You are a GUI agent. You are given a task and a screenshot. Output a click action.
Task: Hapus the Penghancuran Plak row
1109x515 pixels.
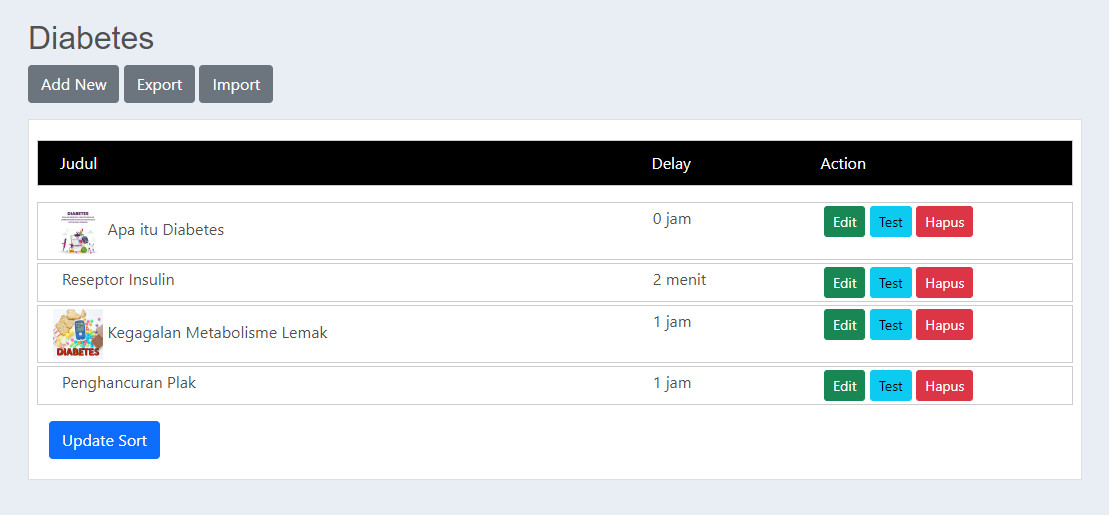tap(944, 386)
